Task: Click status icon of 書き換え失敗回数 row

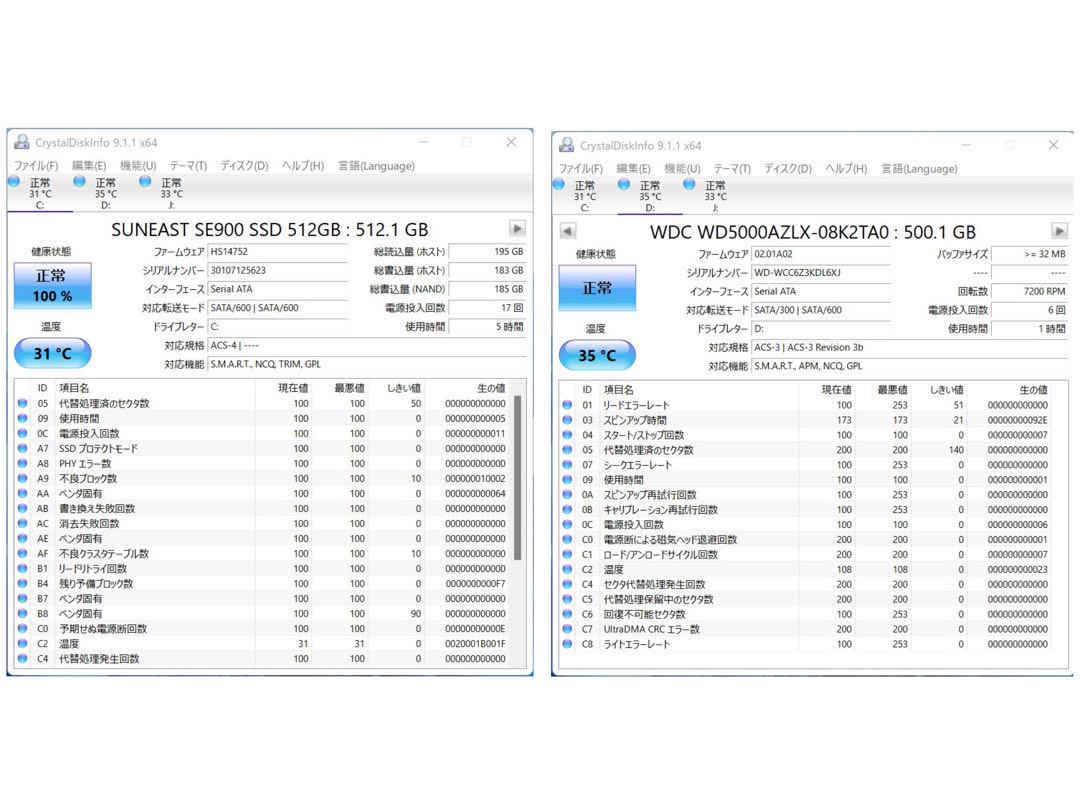Action: [23, 508]
